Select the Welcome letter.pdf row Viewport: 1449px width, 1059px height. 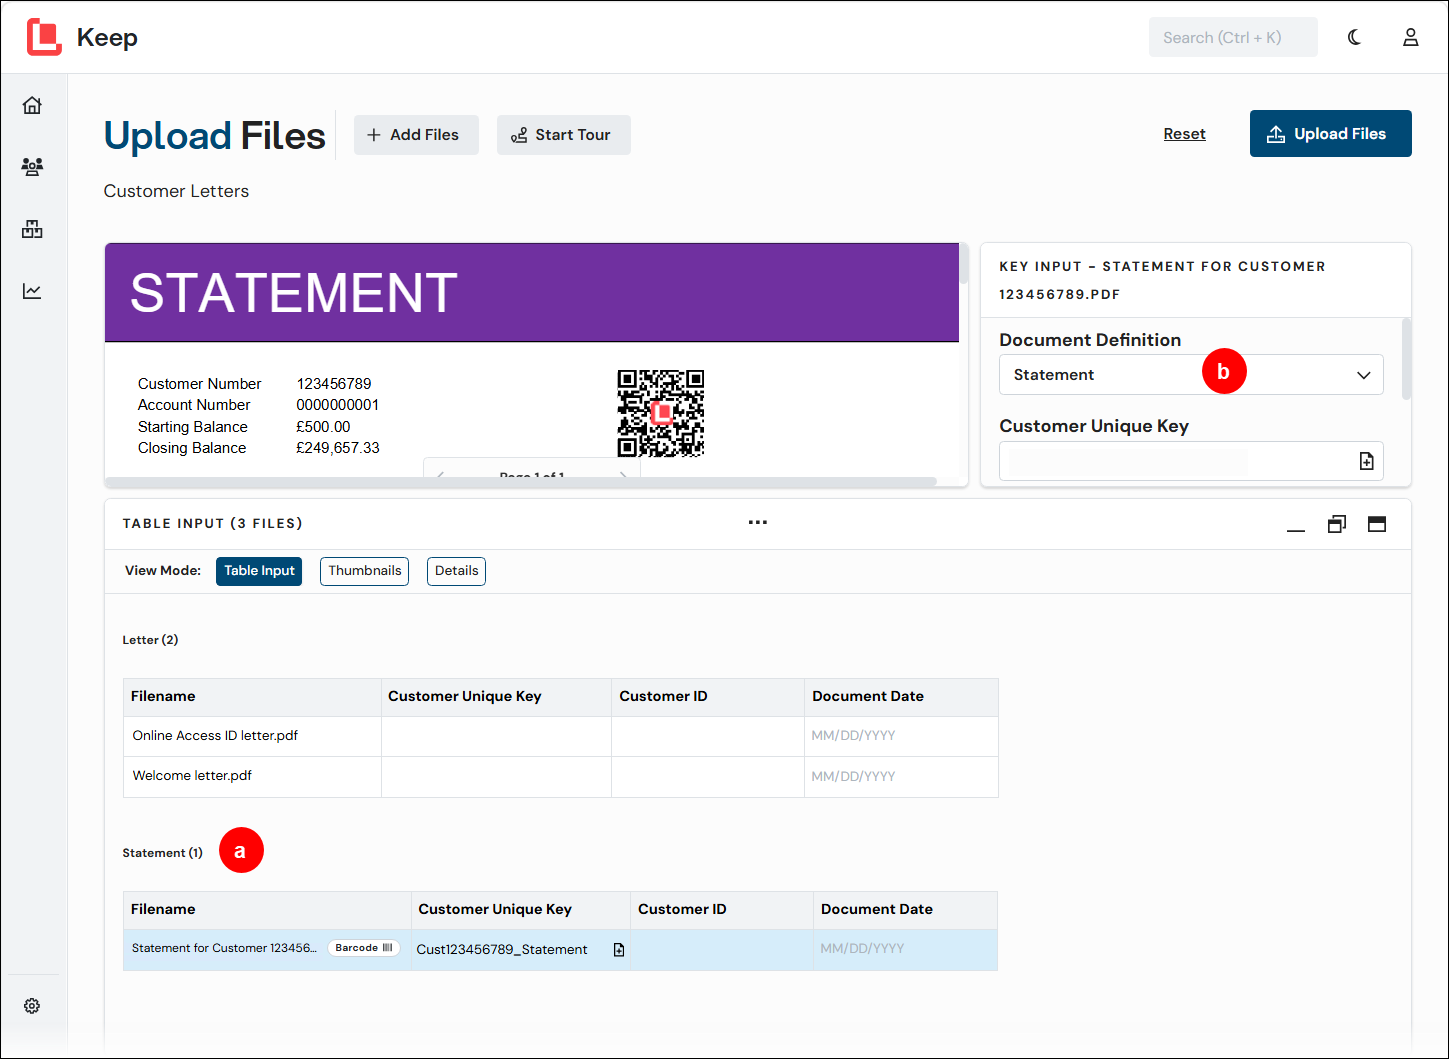pos(560,776)
